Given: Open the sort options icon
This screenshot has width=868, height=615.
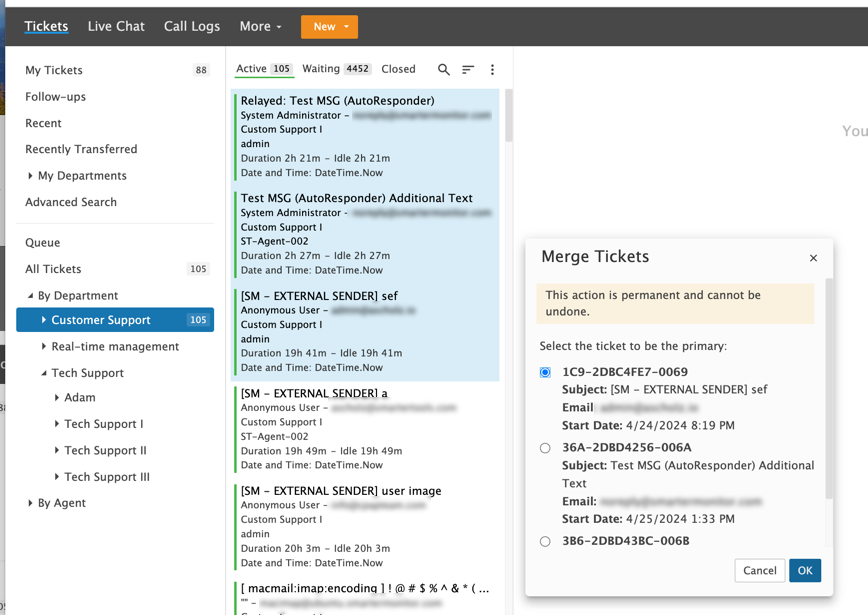Looking at the screenshot, I should click(468, 70).
